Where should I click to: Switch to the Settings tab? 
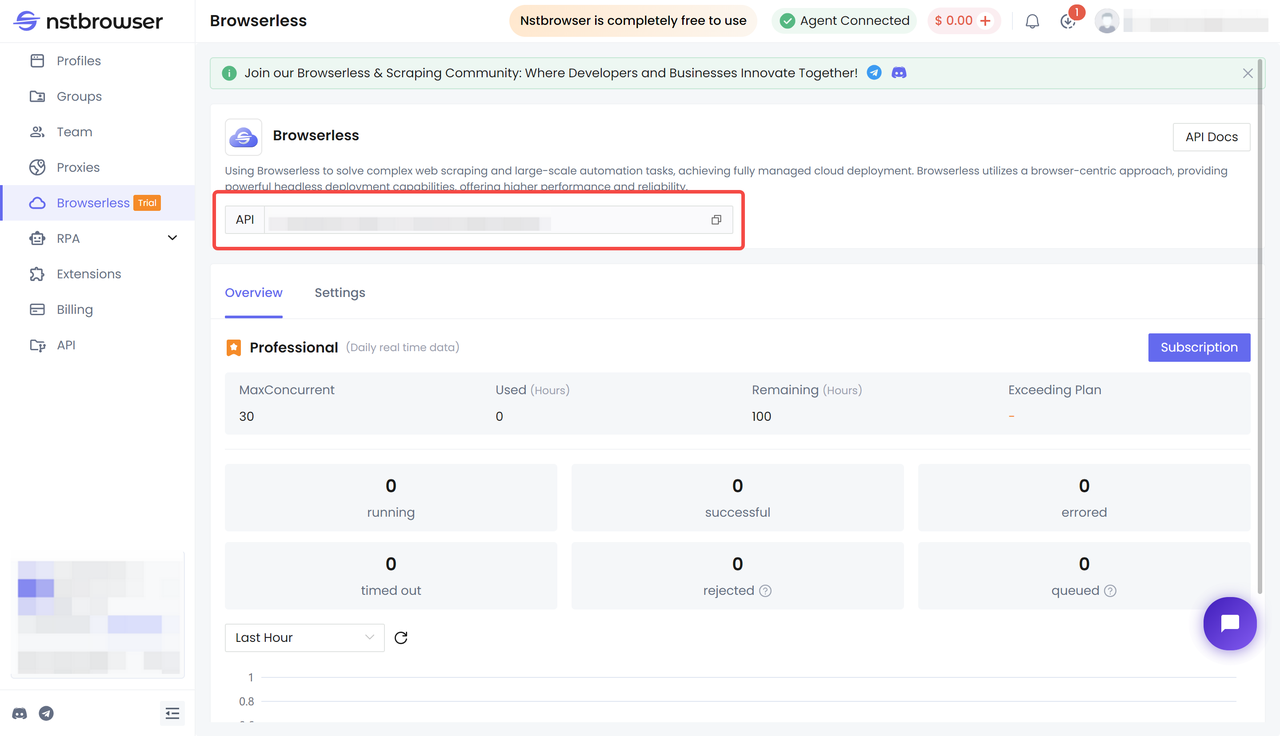[340, 293]
